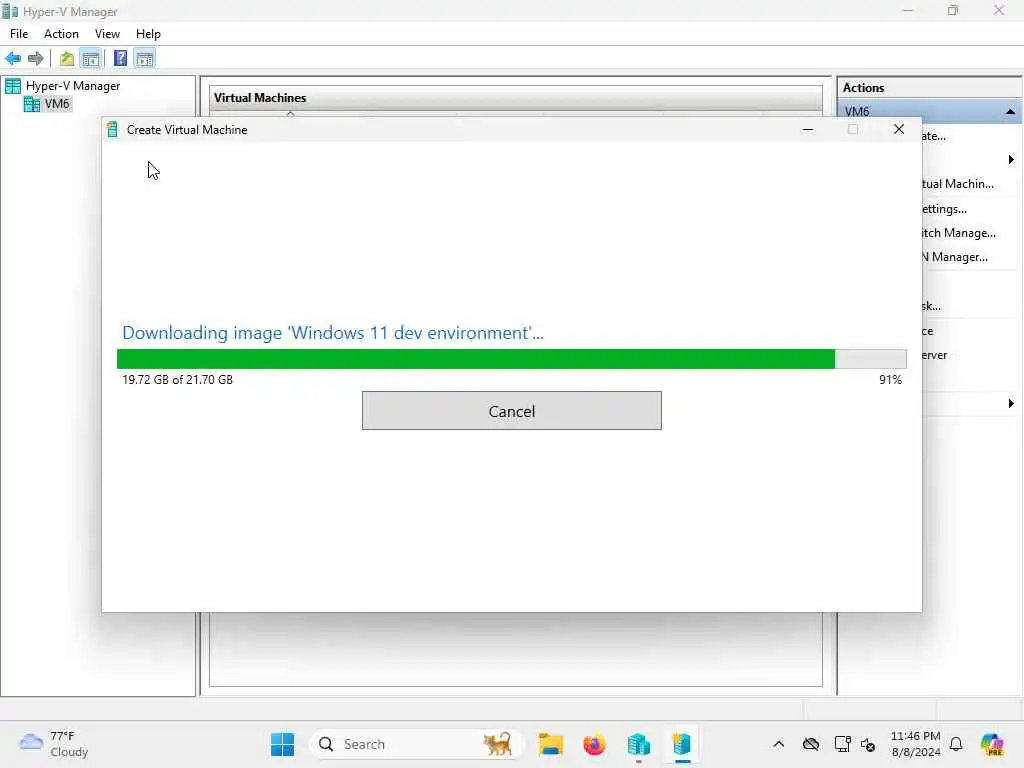
Task: Click the muted volume tray icon
Action: (868, 744)
